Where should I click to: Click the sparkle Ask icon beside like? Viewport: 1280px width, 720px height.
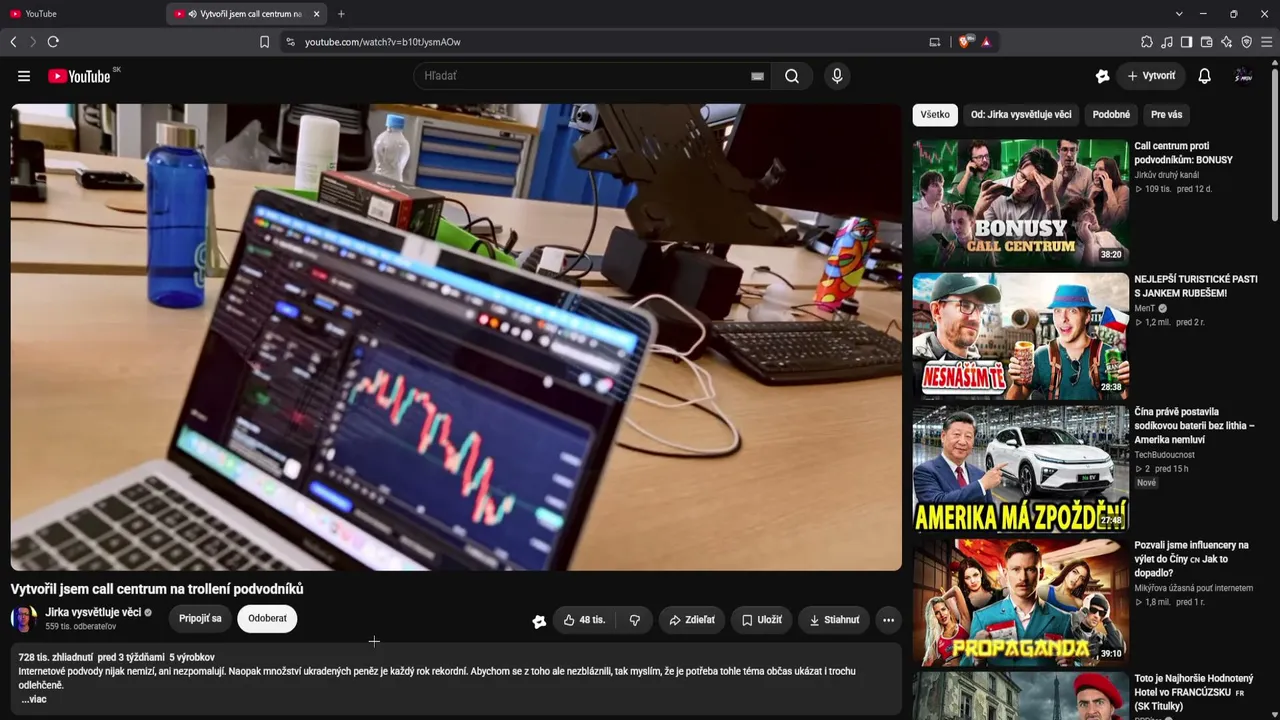539,621
